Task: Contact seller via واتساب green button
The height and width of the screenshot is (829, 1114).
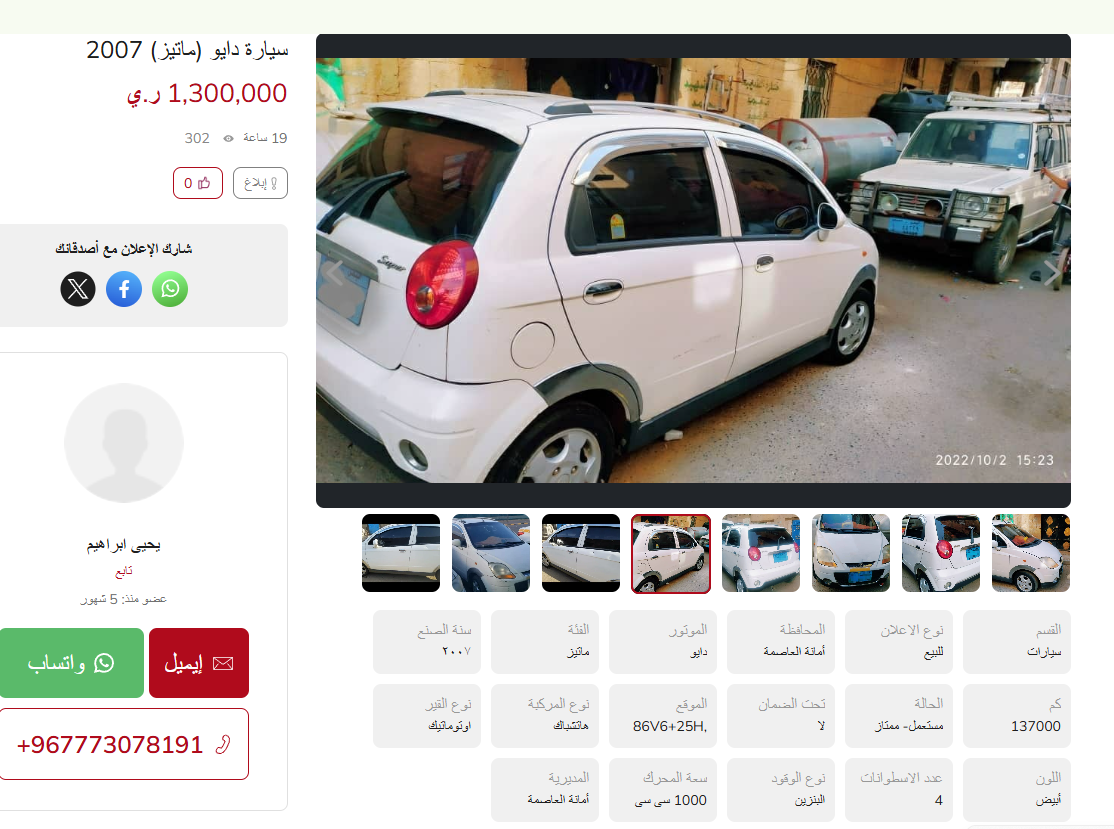Action: click(x=70, y=663)
